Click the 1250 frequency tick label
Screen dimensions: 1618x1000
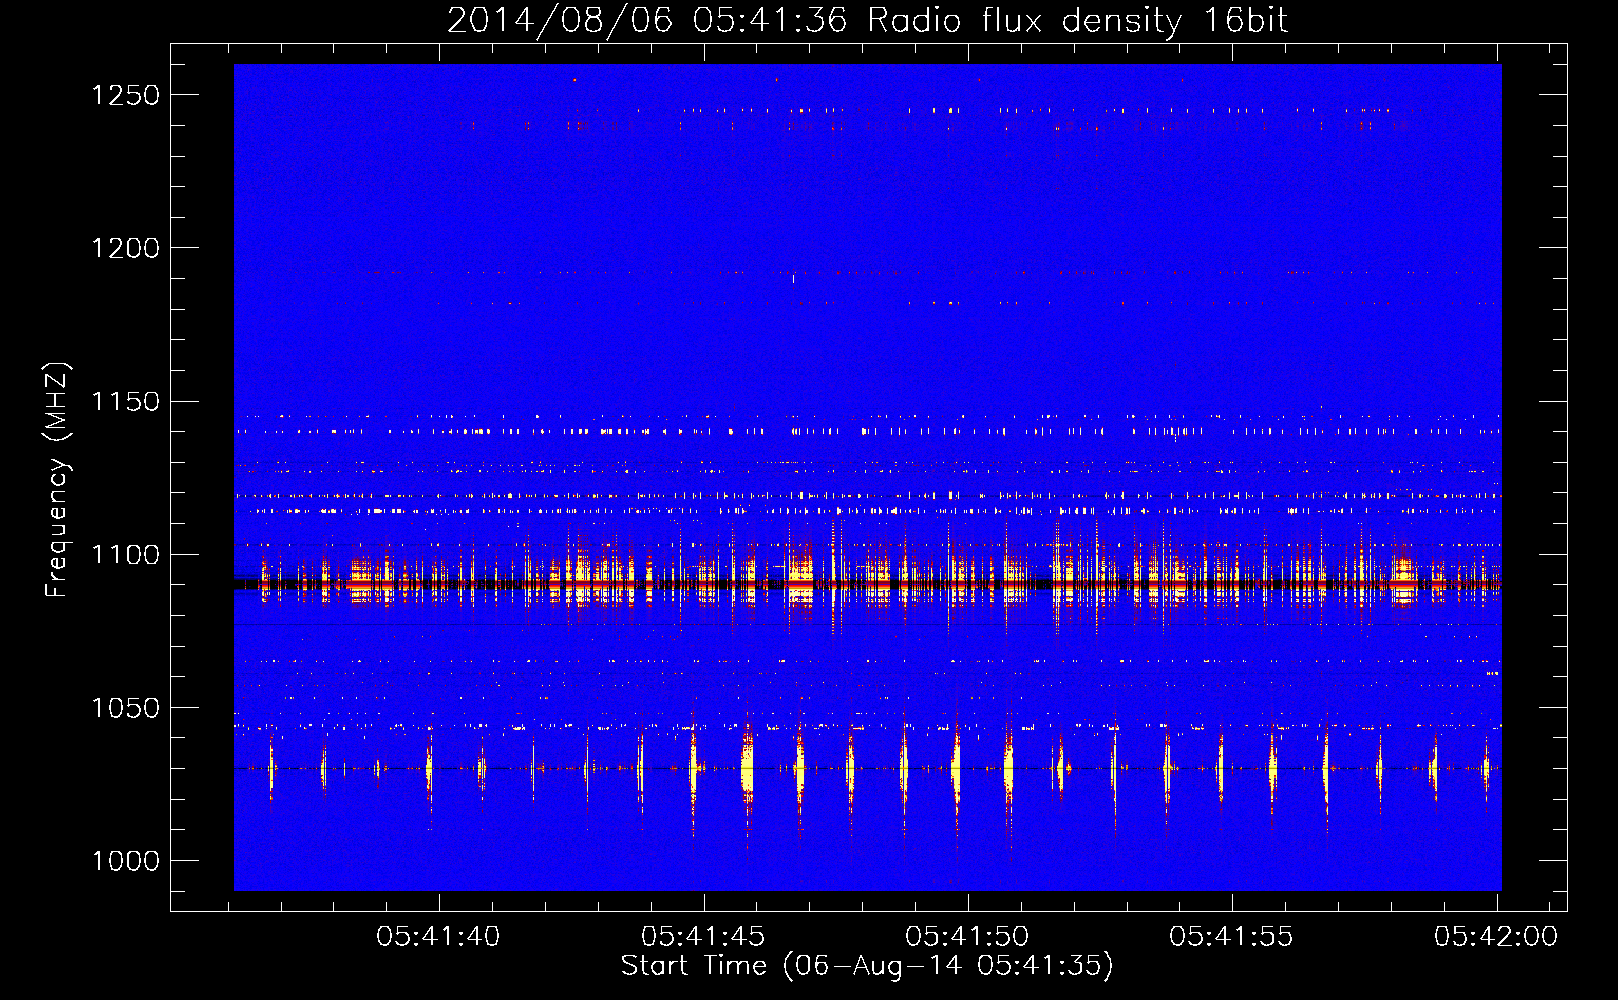pos(125,95)
